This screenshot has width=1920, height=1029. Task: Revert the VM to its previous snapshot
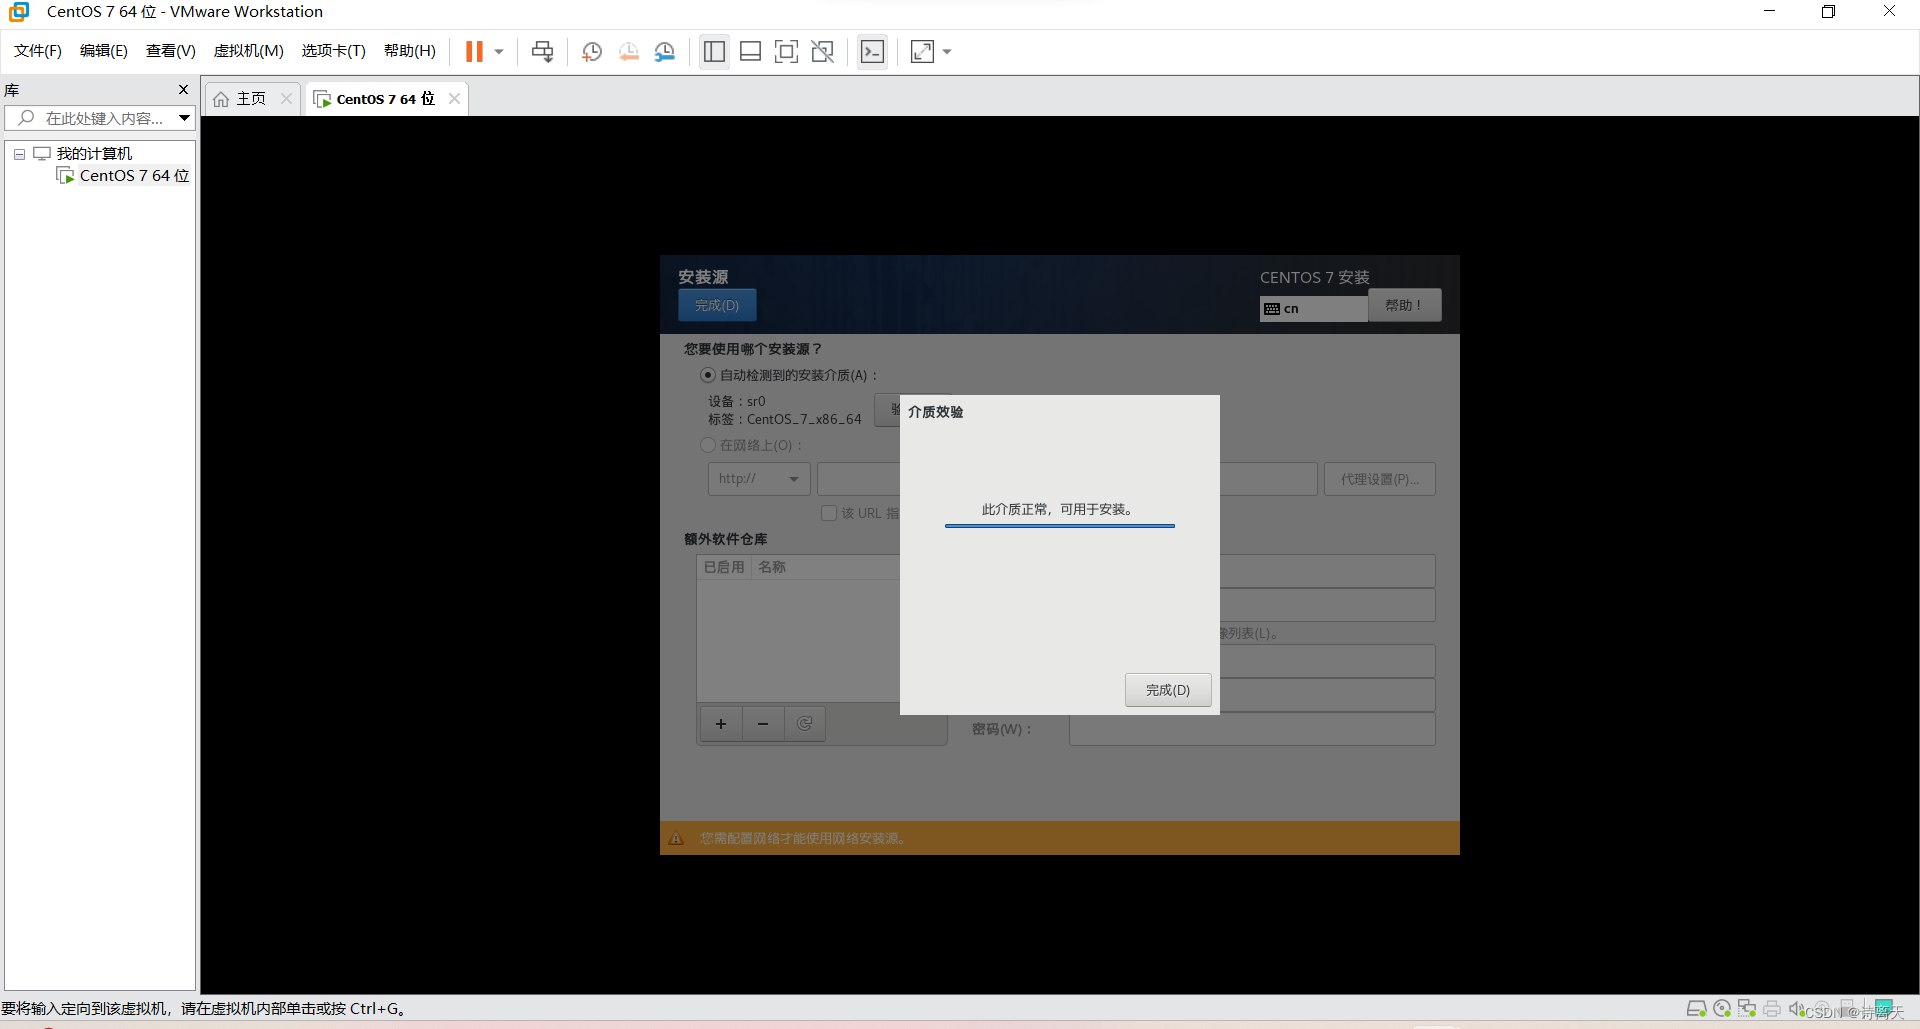pos(628,52)
